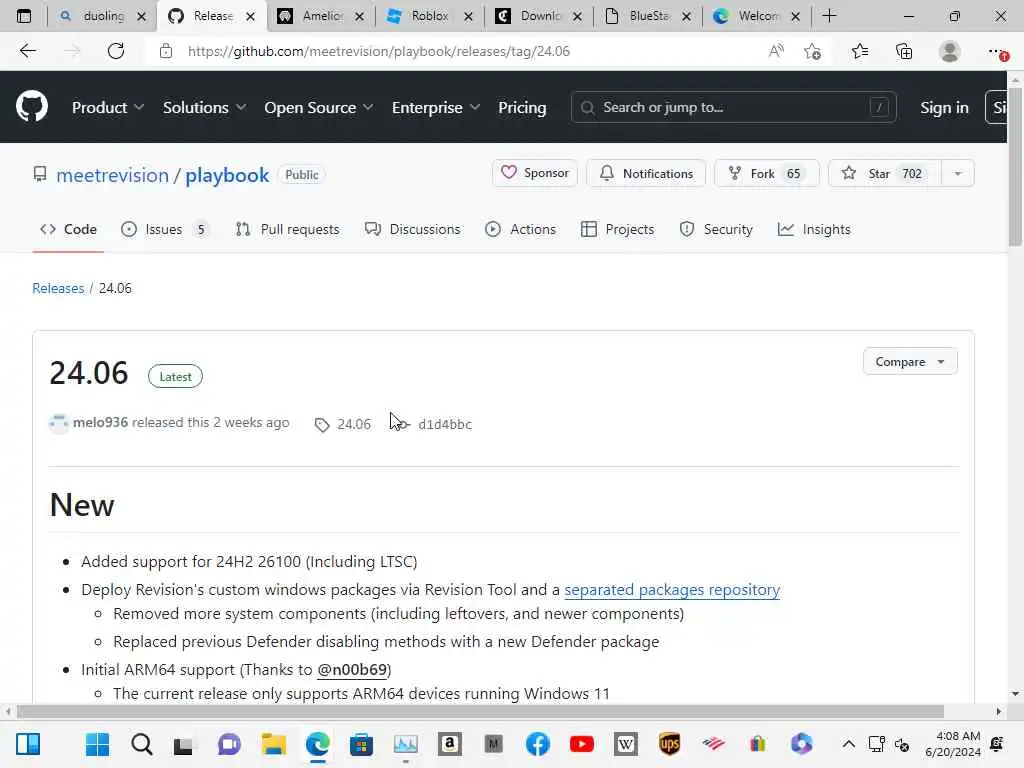The width and height of the screenshot is (1024, 768).
Task: Open separated packages repository link
Action: click(x=672, y=590)
